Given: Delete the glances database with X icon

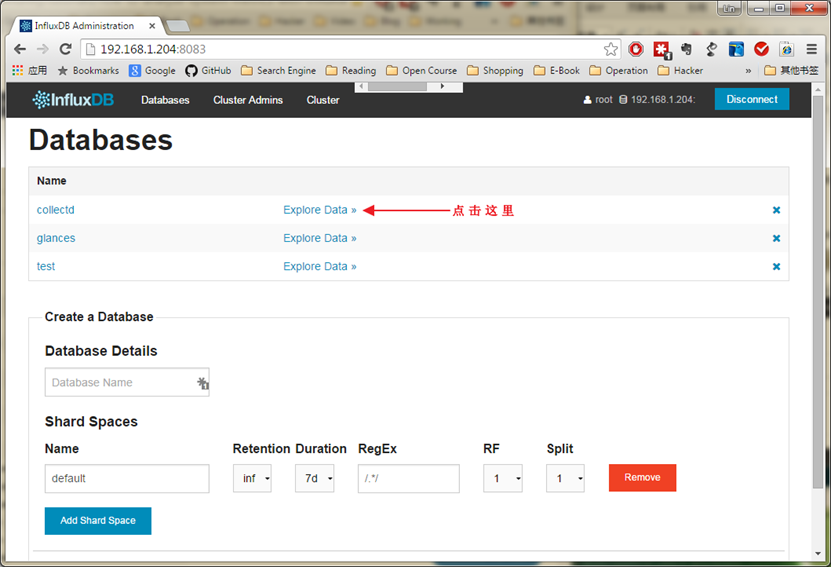Looking at the screenshot, I should 776,238.
